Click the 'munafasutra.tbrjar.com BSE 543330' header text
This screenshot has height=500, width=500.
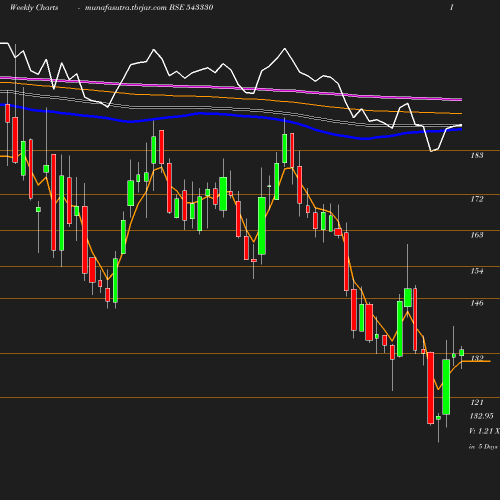[x=149, y=8]
